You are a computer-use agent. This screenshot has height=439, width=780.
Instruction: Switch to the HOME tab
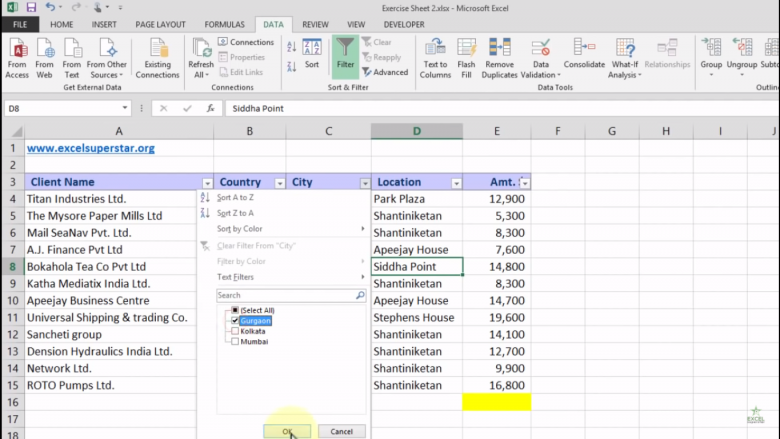click(x=62, y=24)
